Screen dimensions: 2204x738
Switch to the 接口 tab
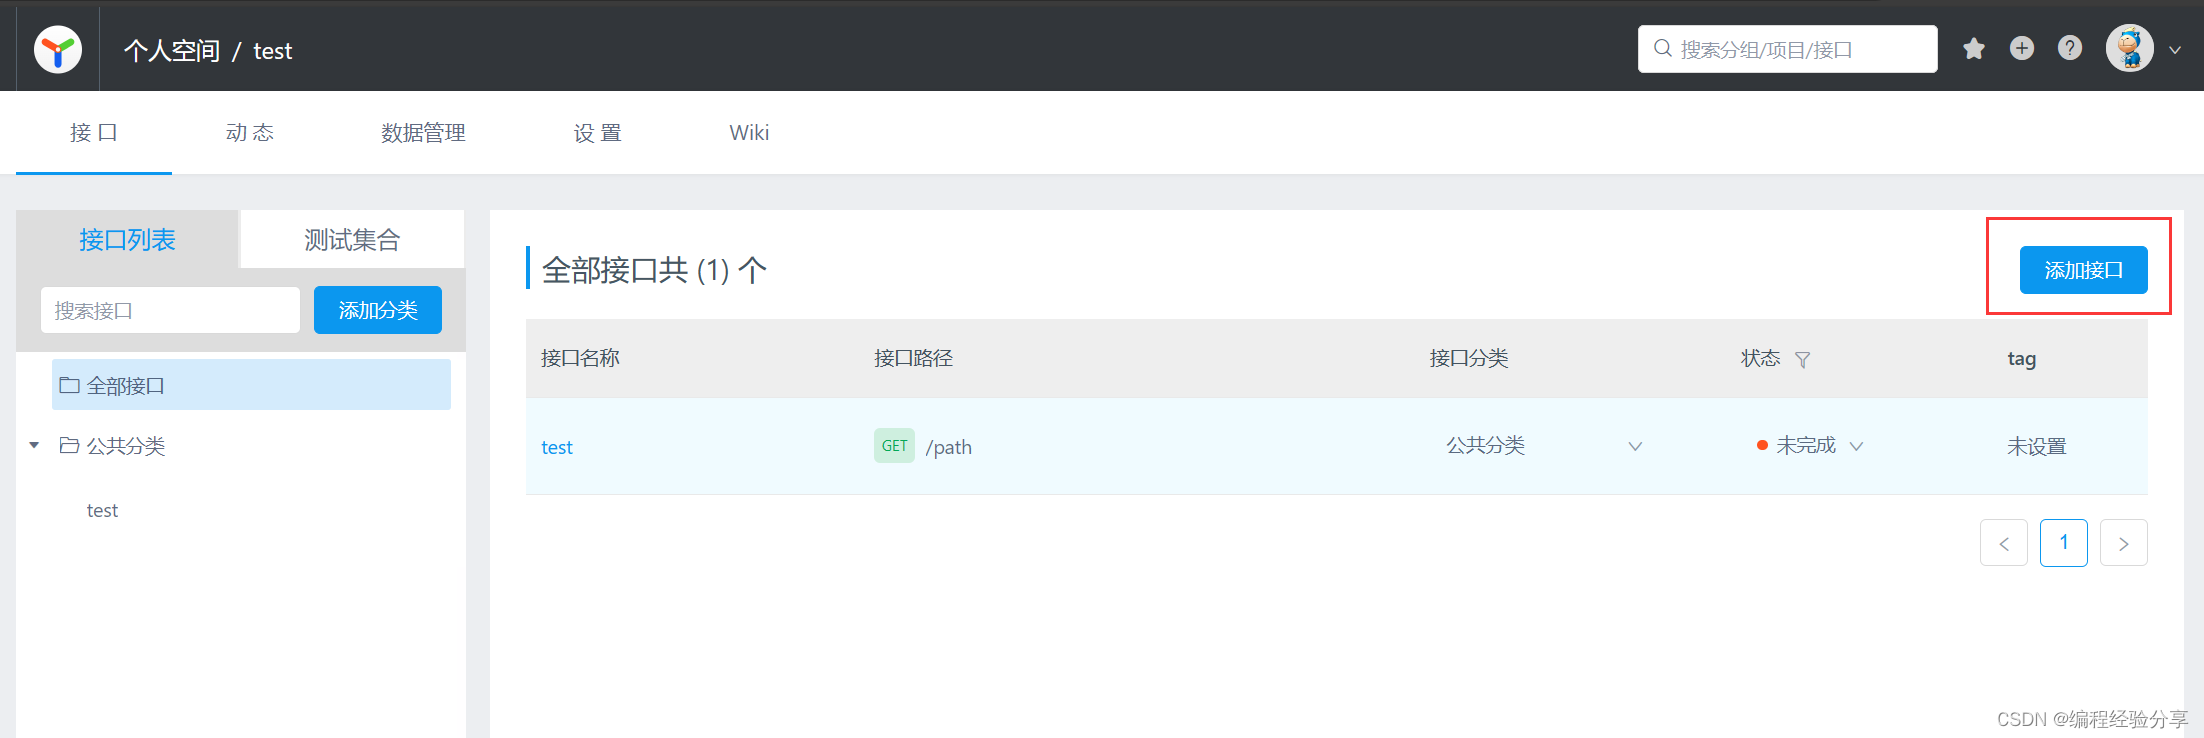94,133
